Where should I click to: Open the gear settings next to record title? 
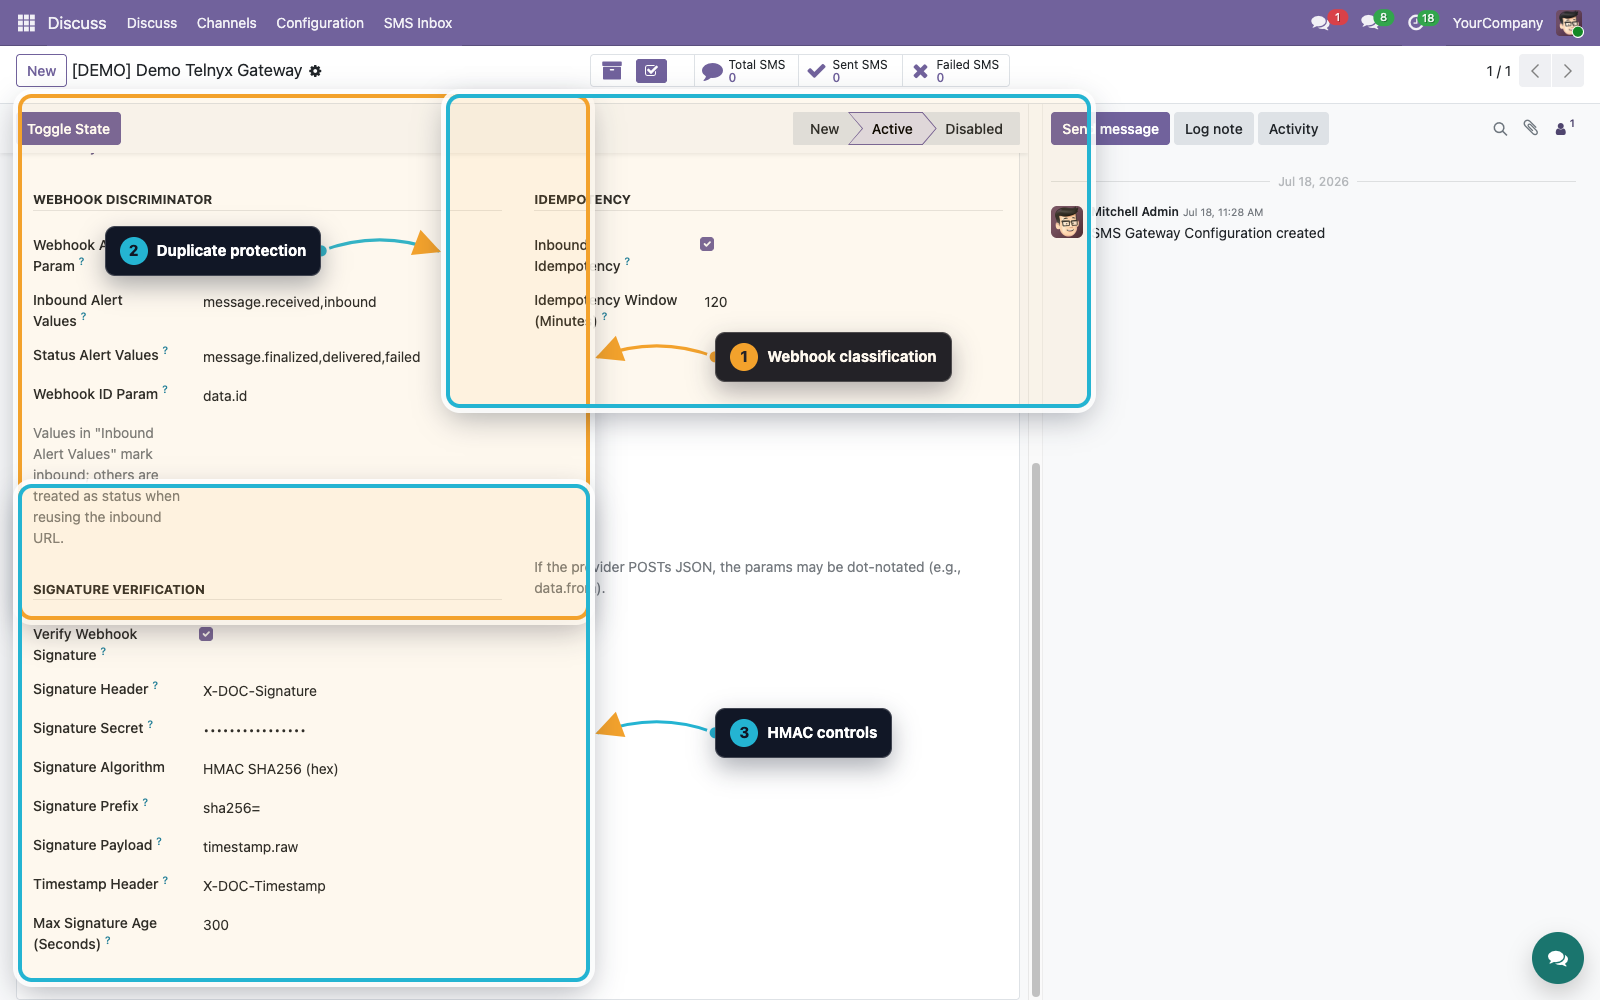(x=315, y=71)
